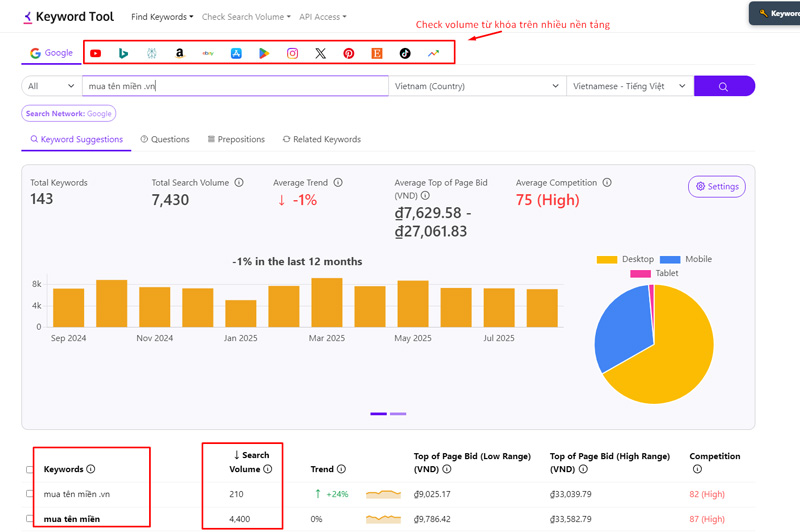Viewport: 800px width, 532px height.
Task: Expand the Vietnamese language dropdown
Action: coord(629,87)
